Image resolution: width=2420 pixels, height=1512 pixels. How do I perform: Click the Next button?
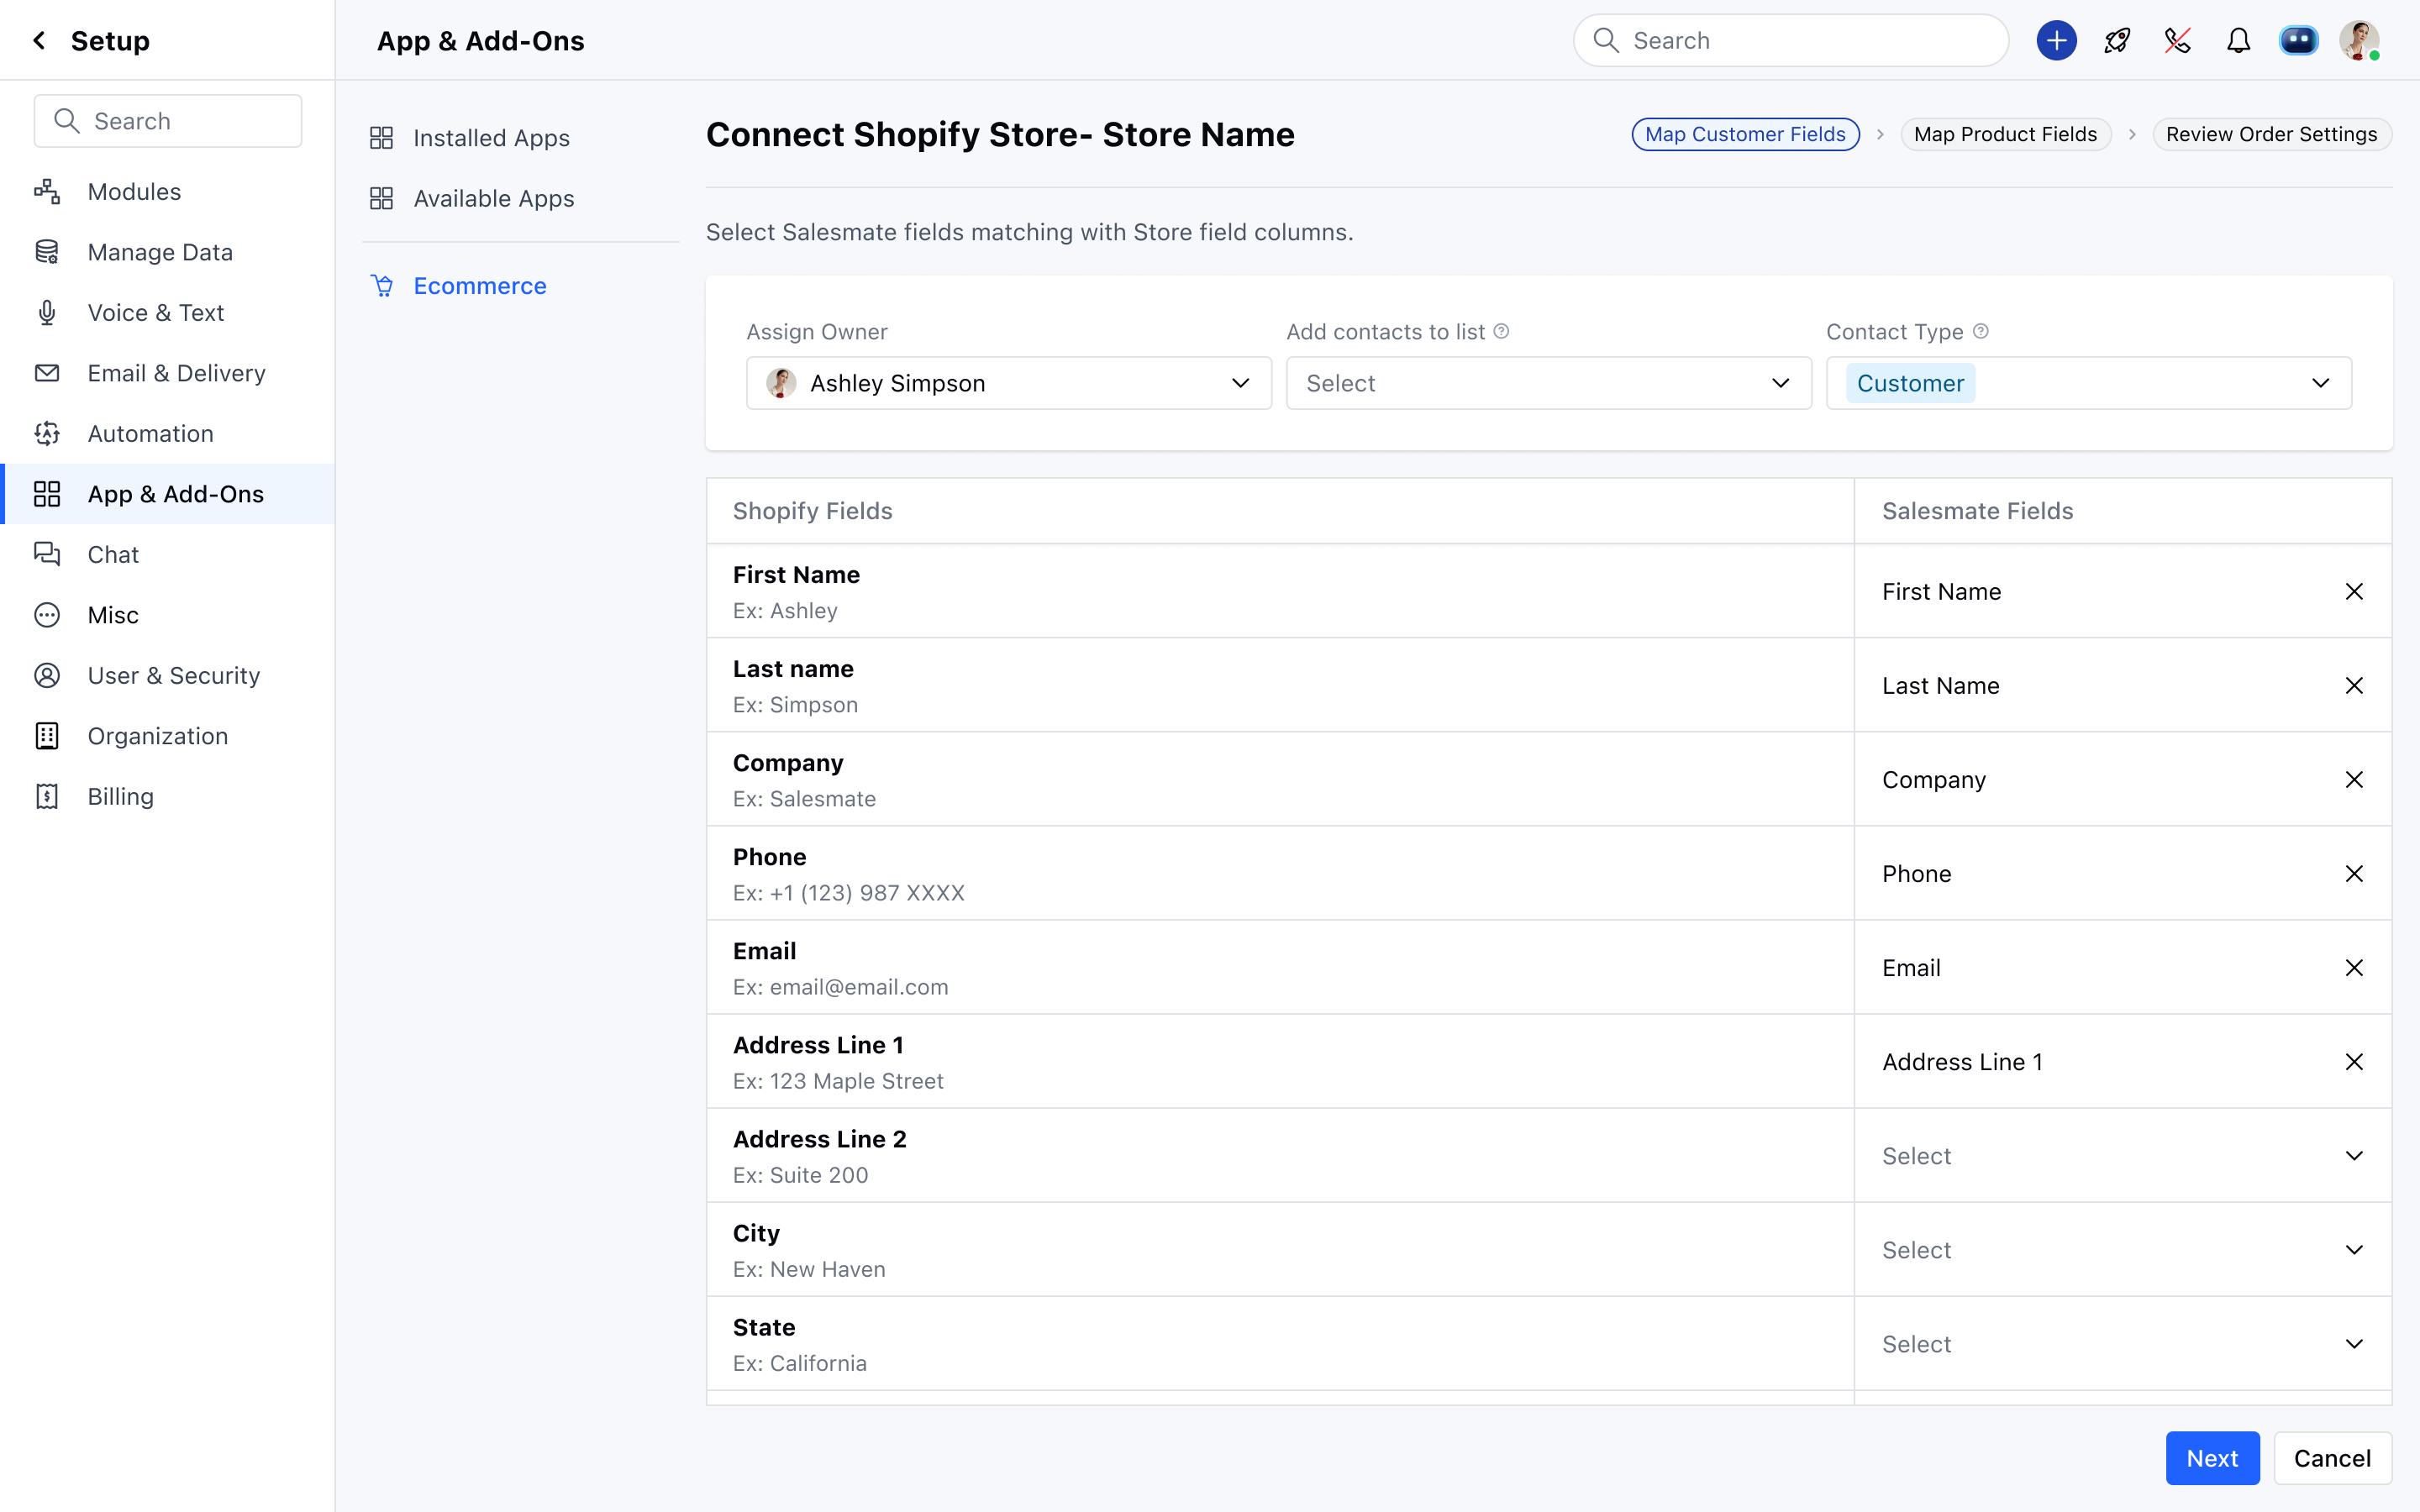pyautogui.click(x=2212, y=1458)
